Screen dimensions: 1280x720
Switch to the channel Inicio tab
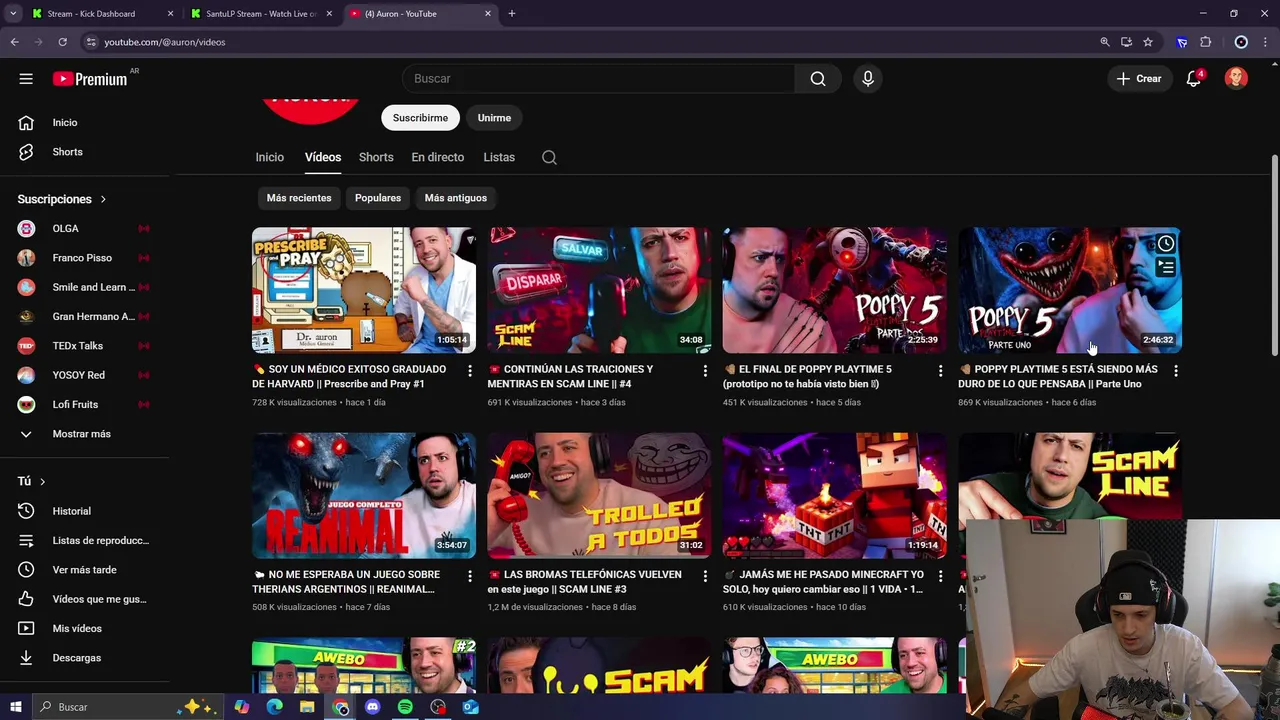269,157
